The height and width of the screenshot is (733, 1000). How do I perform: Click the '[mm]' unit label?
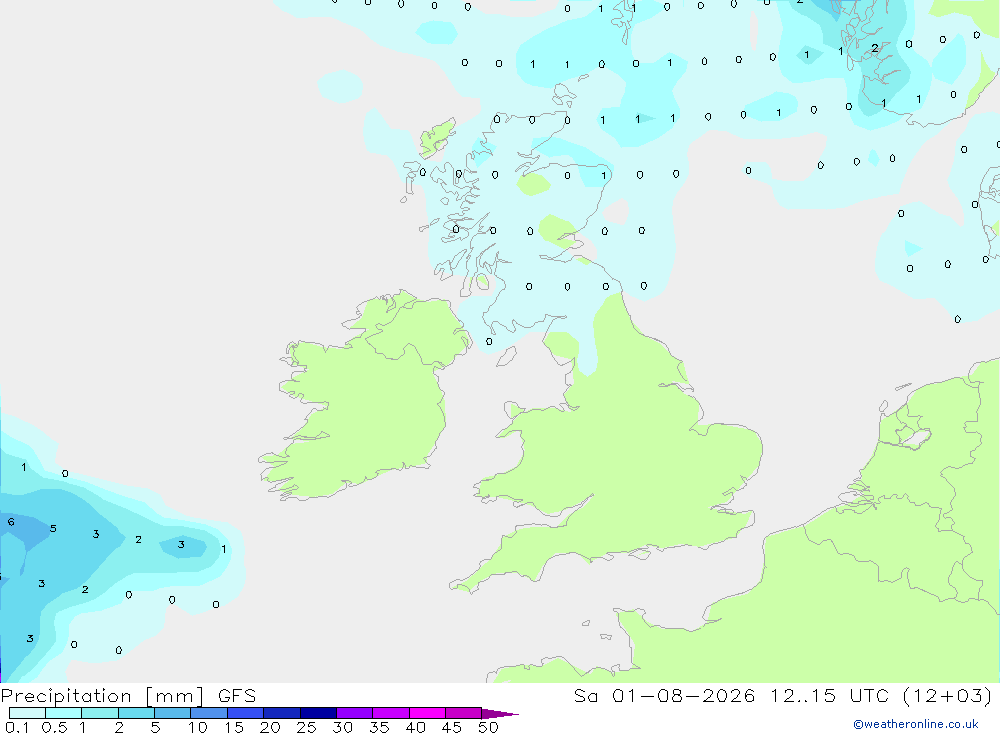175,696
